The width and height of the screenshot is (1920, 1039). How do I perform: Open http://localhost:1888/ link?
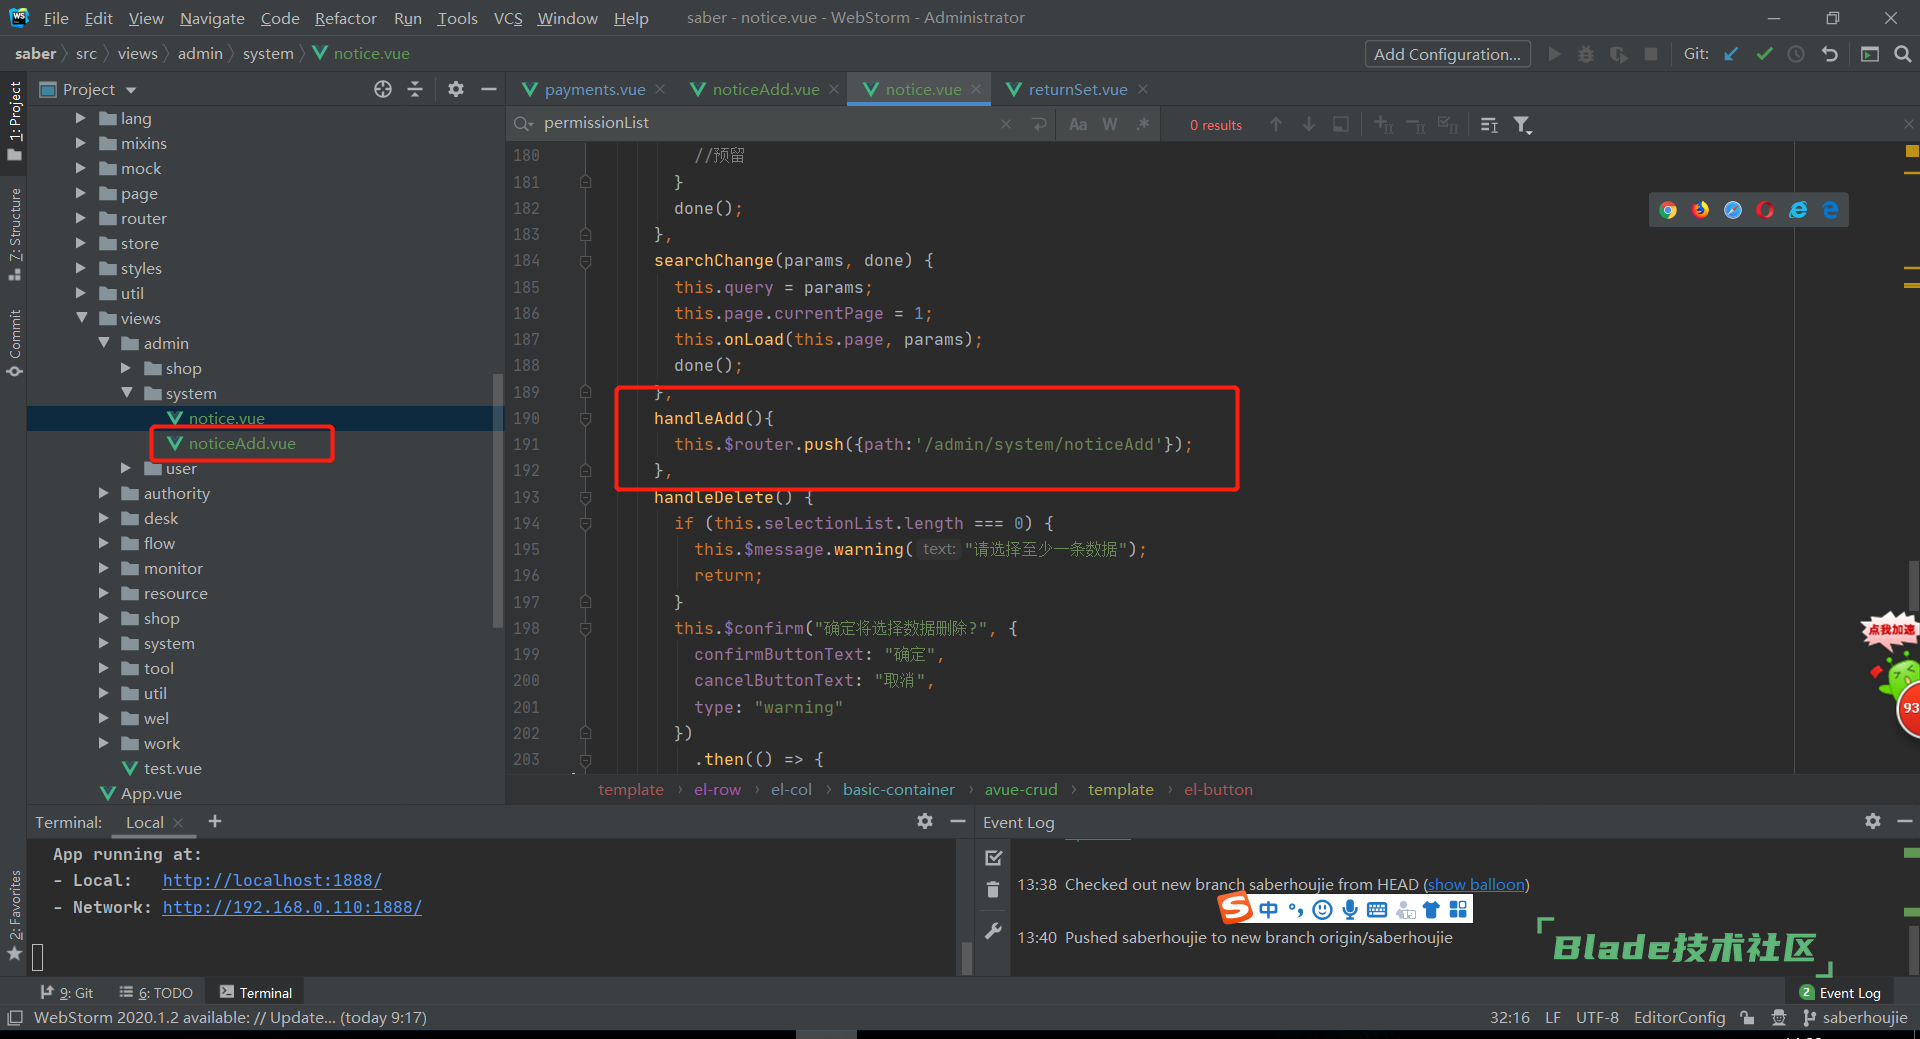pyautogui.click(x=272, y=880)
